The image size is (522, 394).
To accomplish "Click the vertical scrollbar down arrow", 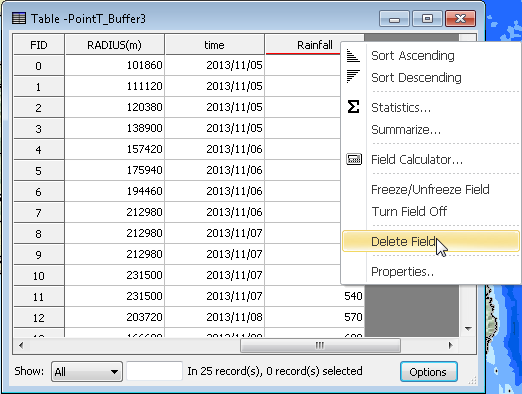I will tap(468, 329).
